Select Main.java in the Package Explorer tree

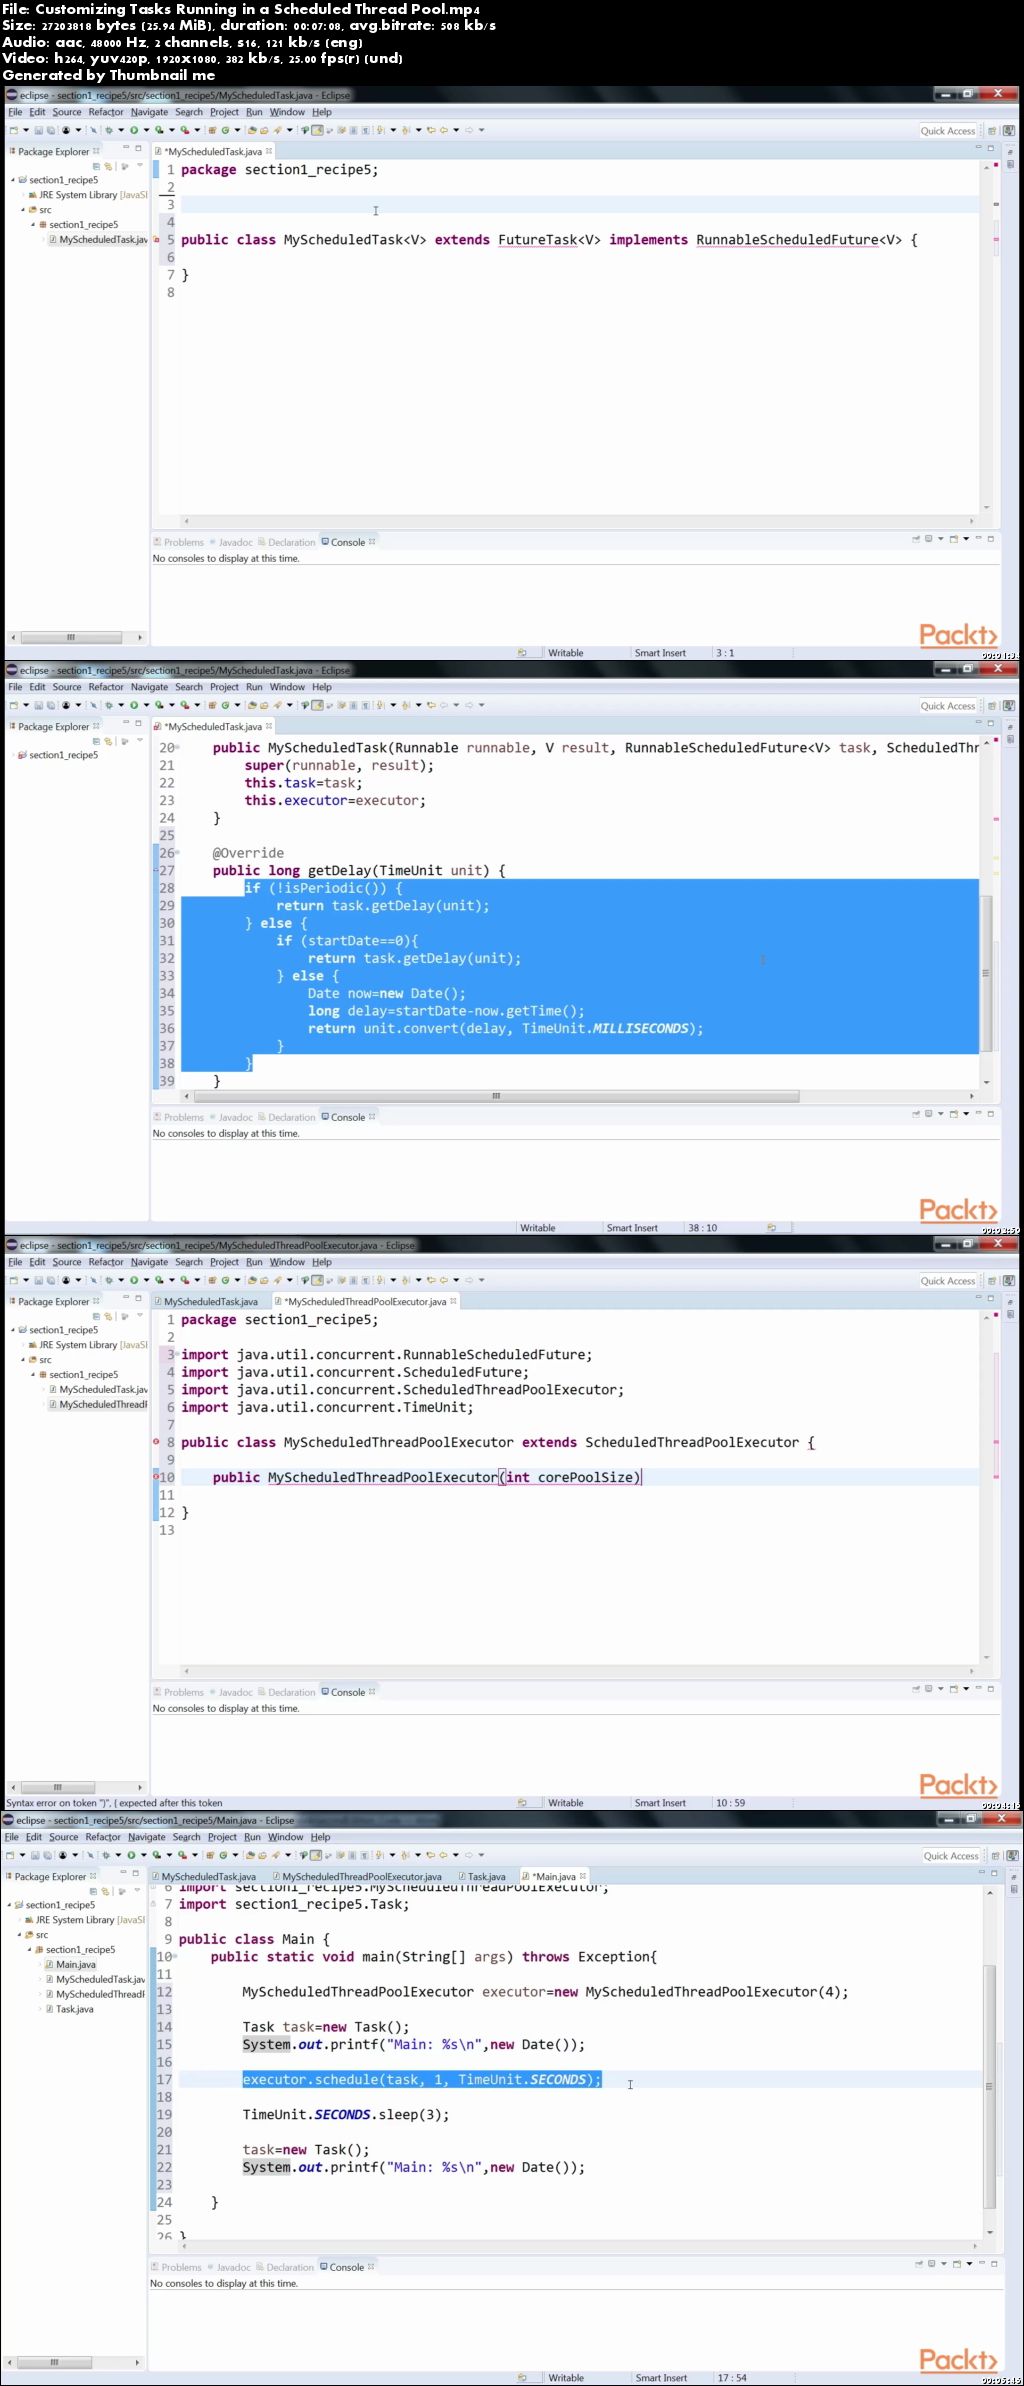(x=76, y=1965)
